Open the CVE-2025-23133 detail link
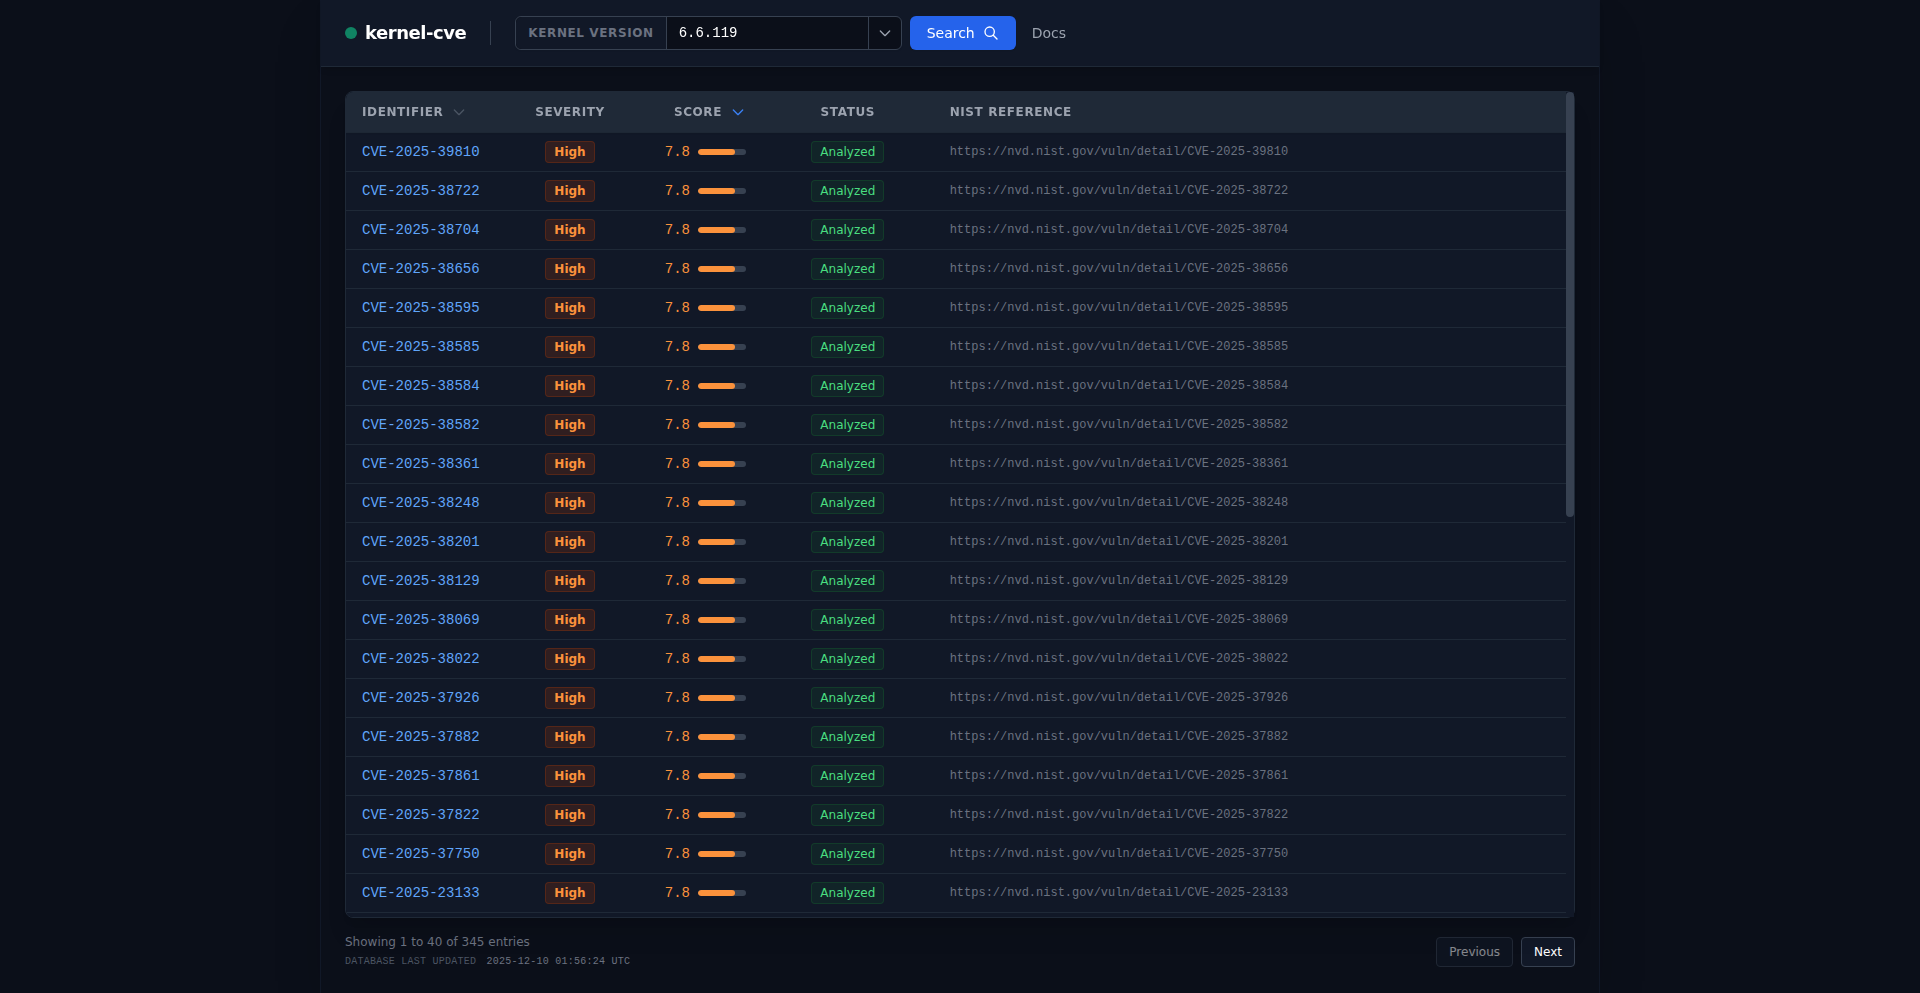Screen dimensions: 1920x993 coord(420,892)
